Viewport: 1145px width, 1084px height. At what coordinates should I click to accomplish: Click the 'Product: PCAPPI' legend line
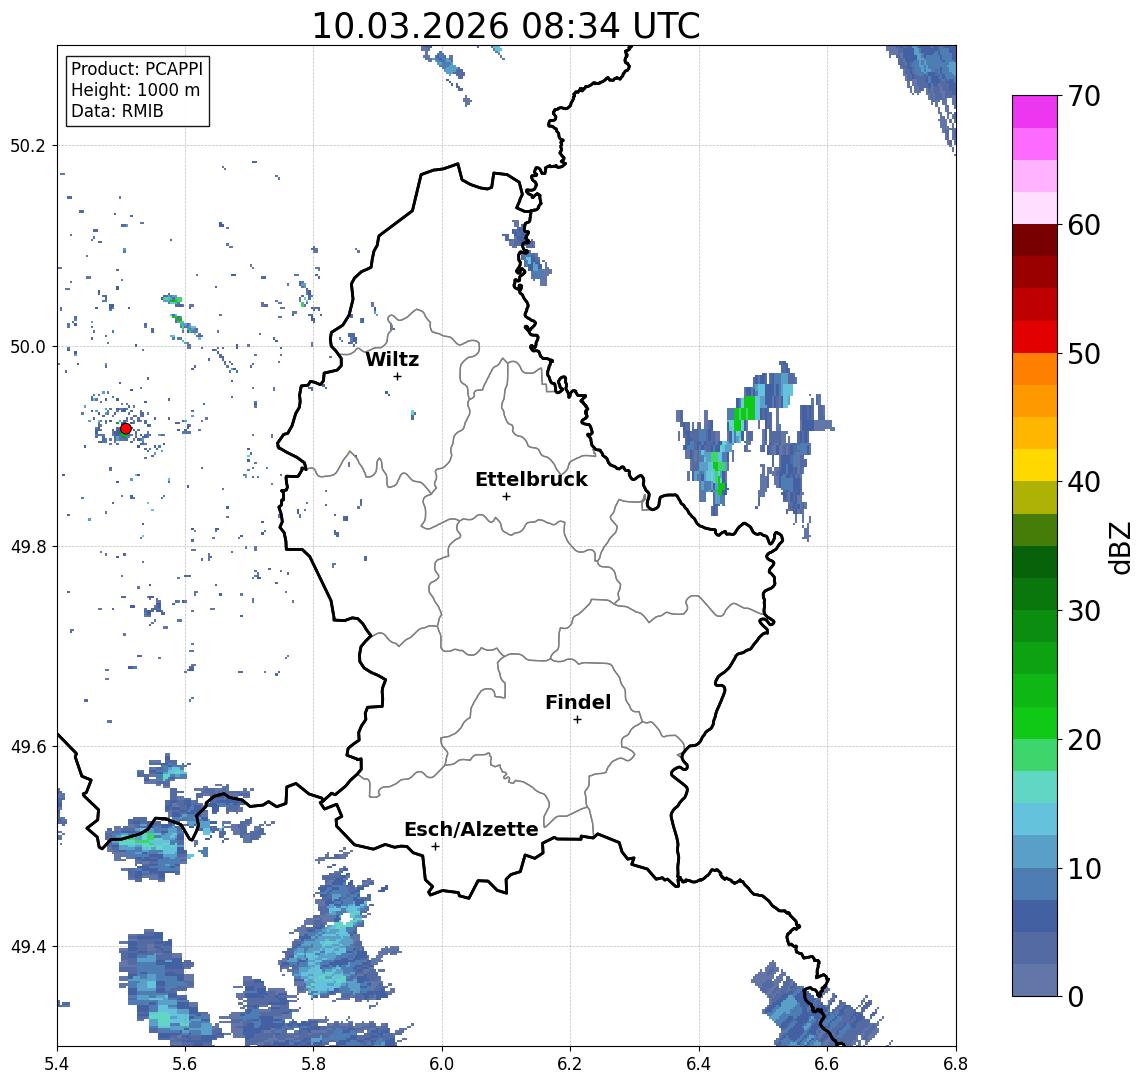(137, 69)
